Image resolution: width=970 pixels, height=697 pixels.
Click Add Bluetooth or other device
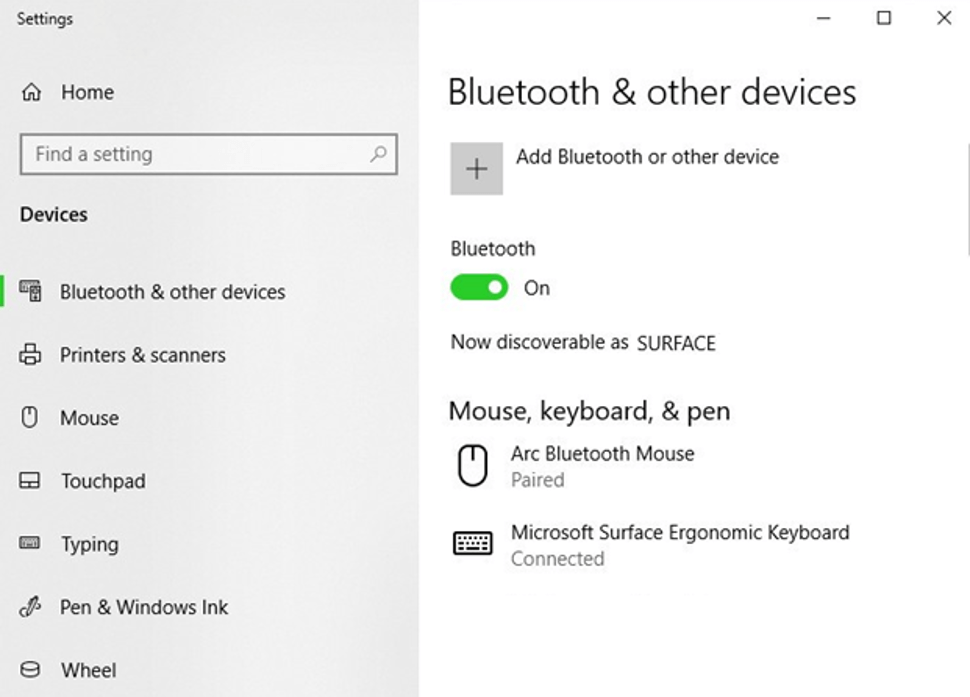pyautogui.click(x=649, y=157)
